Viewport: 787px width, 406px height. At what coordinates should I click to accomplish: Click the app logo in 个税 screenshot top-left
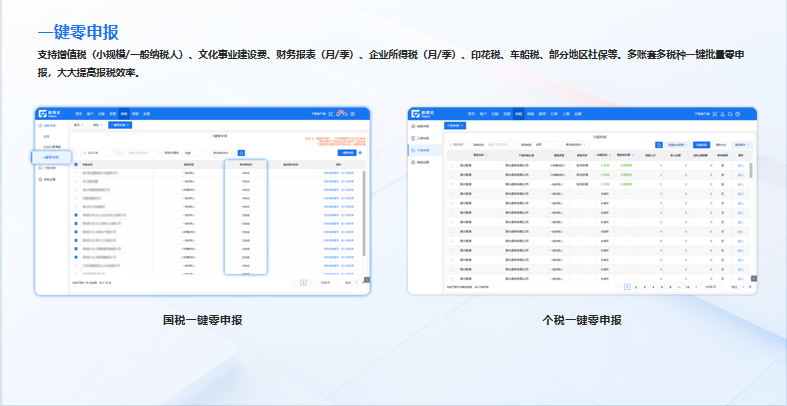[x=417, y=115]
